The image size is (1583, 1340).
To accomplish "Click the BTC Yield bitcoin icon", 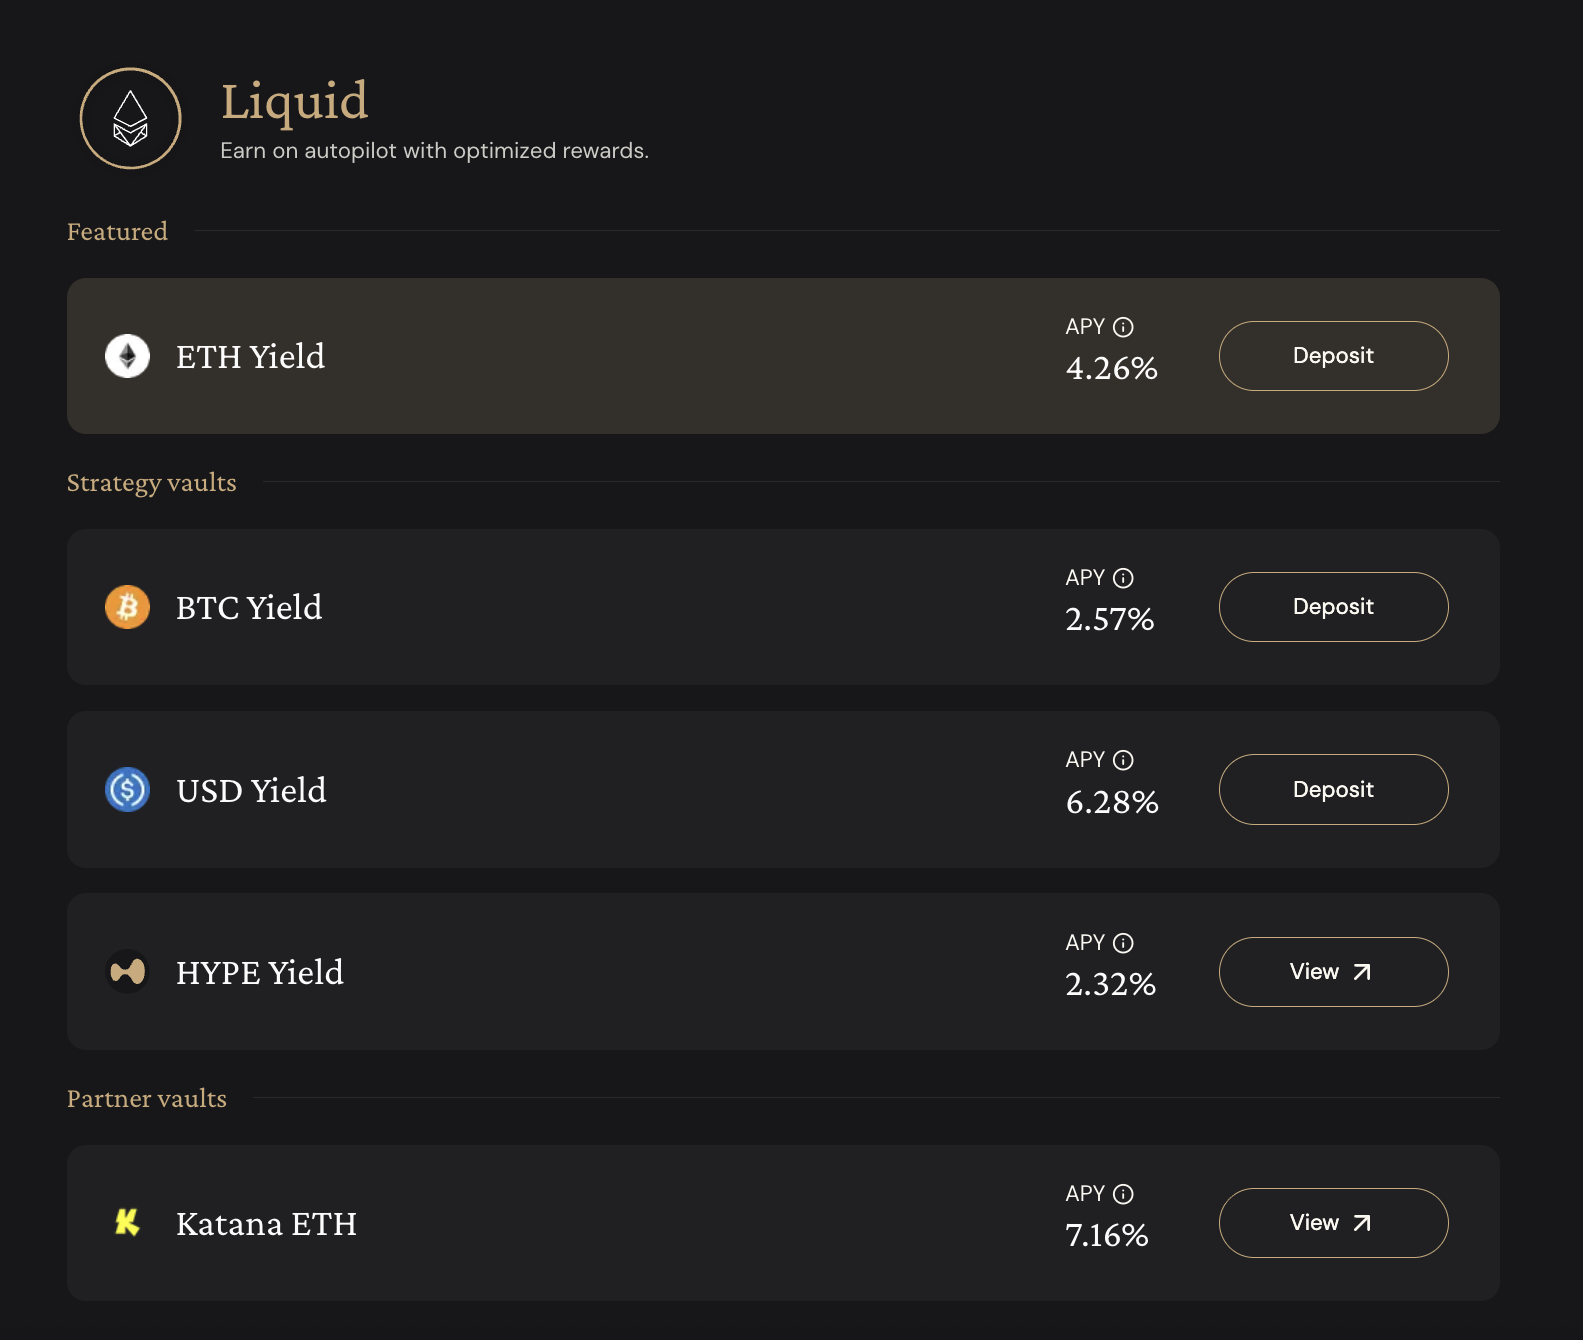I will click(127, 607).
